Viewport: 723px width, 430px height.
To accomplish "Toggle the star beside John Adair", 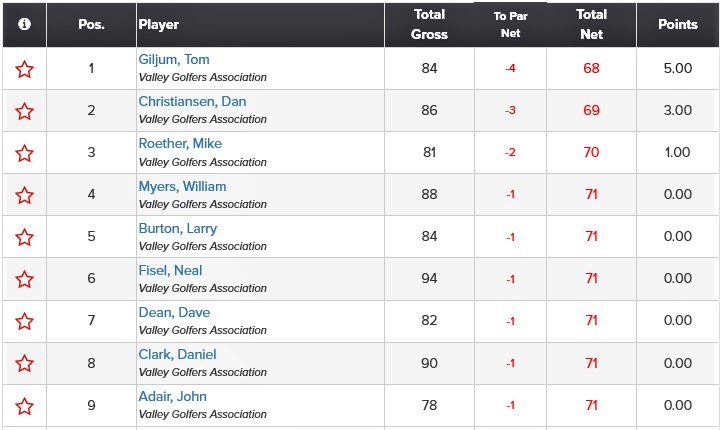I will [24, 406].
